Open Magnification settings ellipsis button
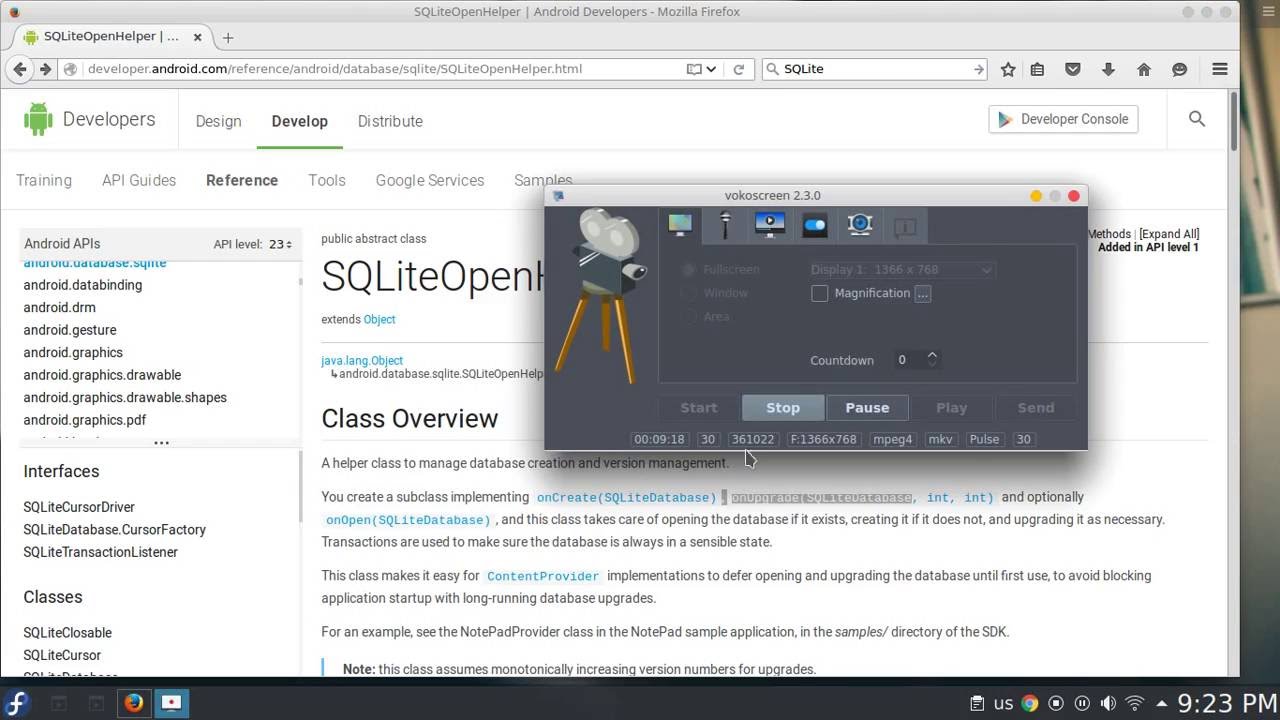The image size is (1280, 720). [x=923, y=293]
